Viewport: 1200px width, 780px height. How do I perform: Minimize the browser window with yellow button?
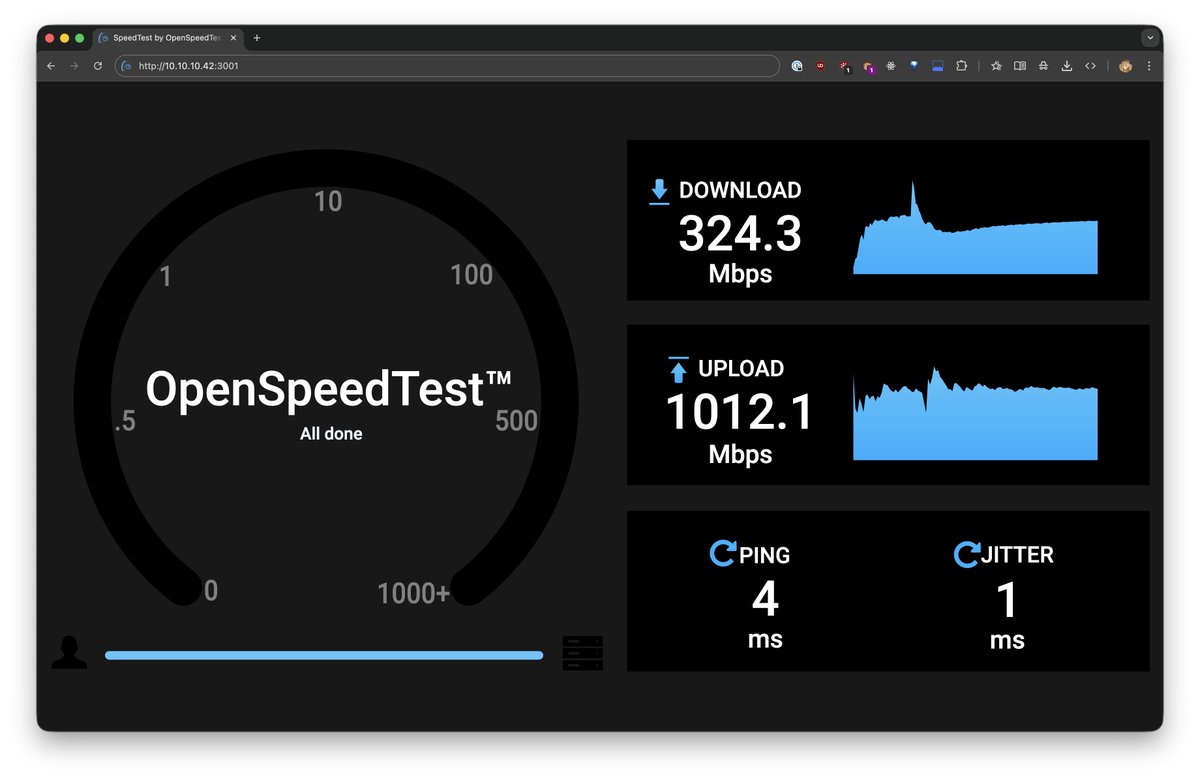65,38
